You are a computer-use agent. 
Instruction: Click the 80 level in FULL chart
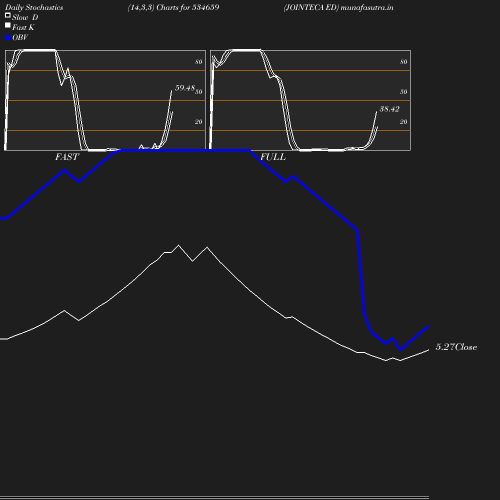[404, 62]
